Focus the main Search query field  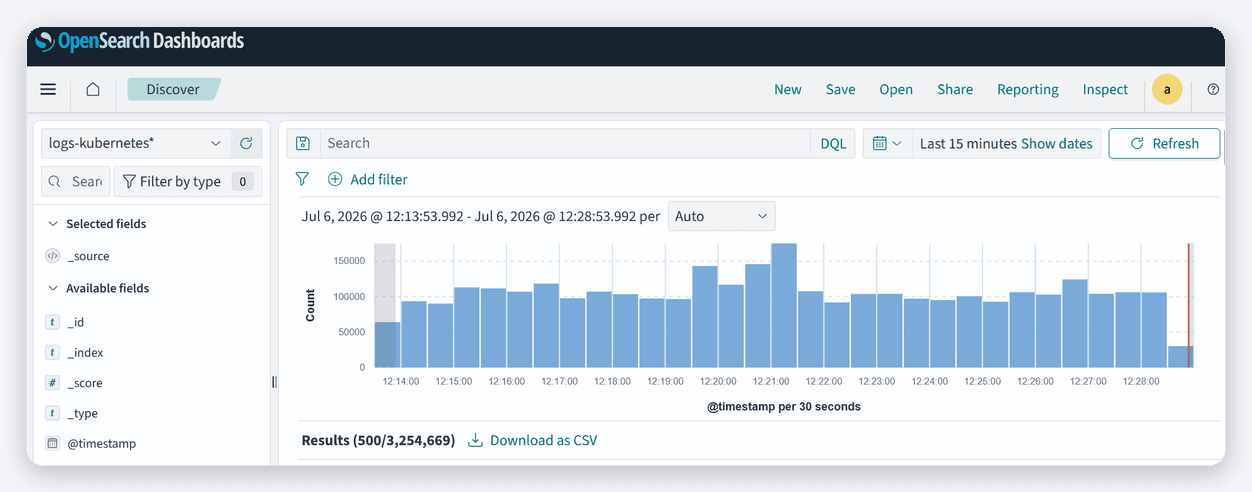[565, 143]
